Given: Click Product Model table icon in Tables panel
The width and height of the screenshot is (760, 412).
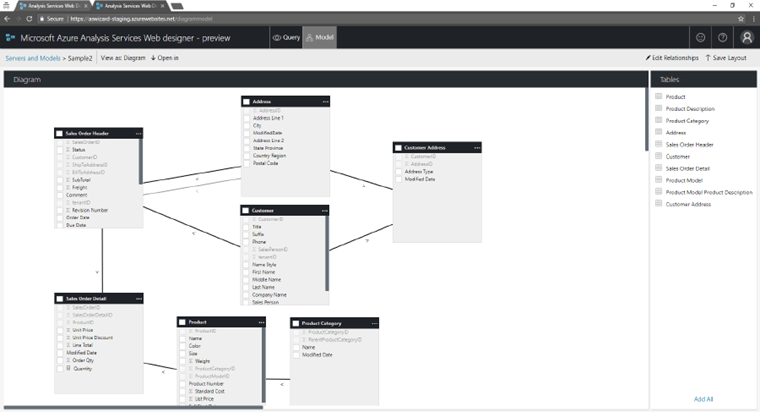Looking at the screenshot, I should [658, 180].
